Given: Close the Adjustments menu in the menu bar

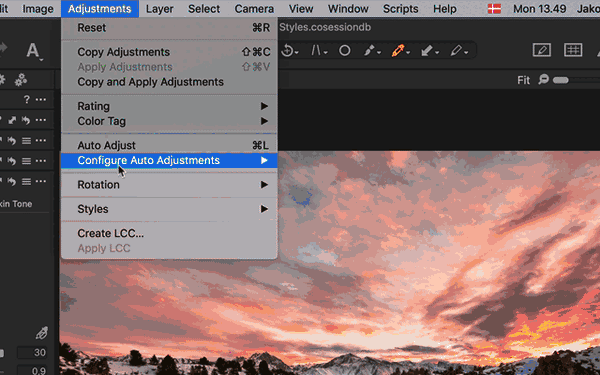Looking at the screenshot, I should point(99,8).
